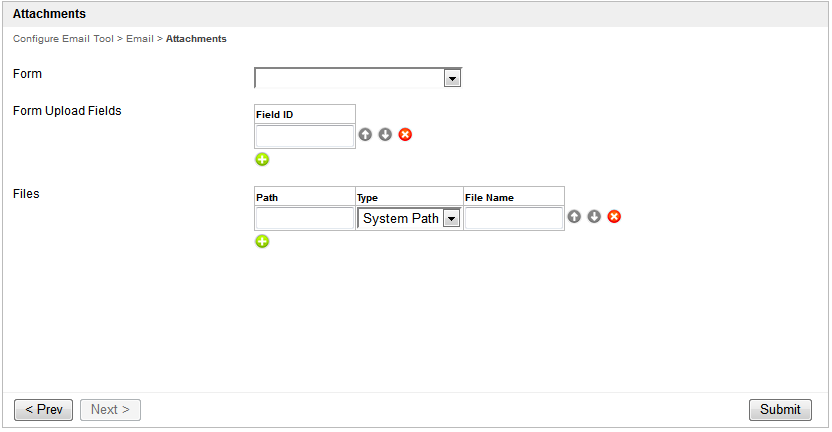The width and height of the screenshot is (832, 432).
Task: Click the disabled Next button
Action: coord(110,410)
